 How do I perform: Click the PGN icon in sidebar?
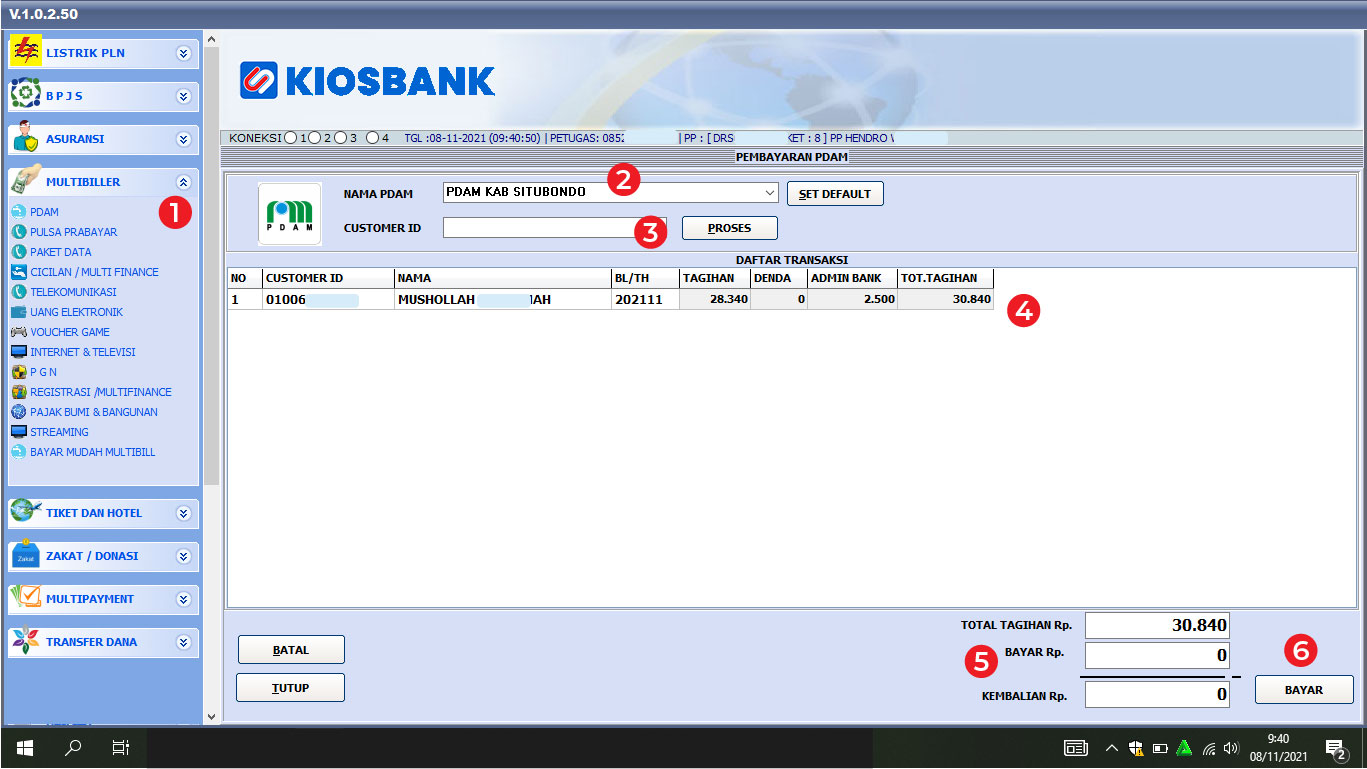coord(18,372)
